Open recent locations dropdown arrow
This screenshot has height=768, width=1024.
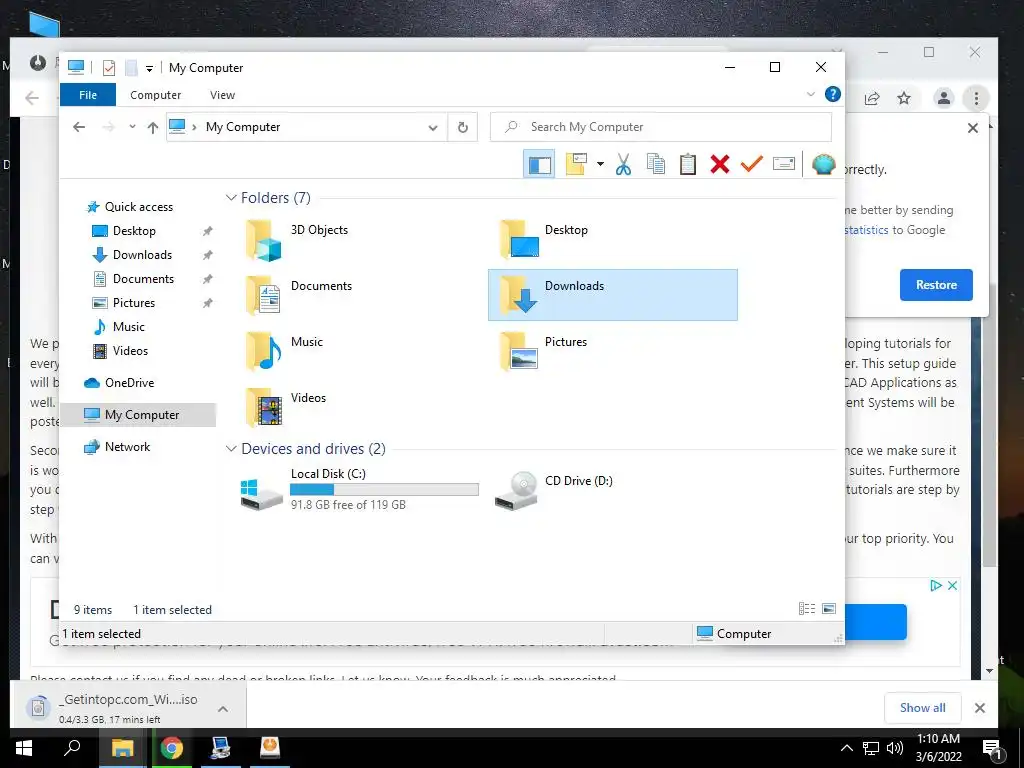(x=132, y=127)
